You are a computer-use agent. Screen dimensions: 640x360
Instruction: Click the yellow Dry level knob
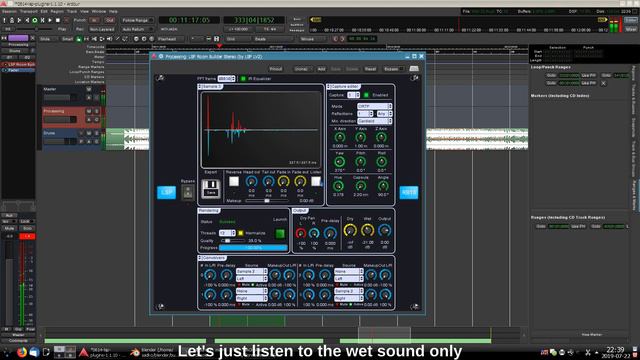point(350,231)
